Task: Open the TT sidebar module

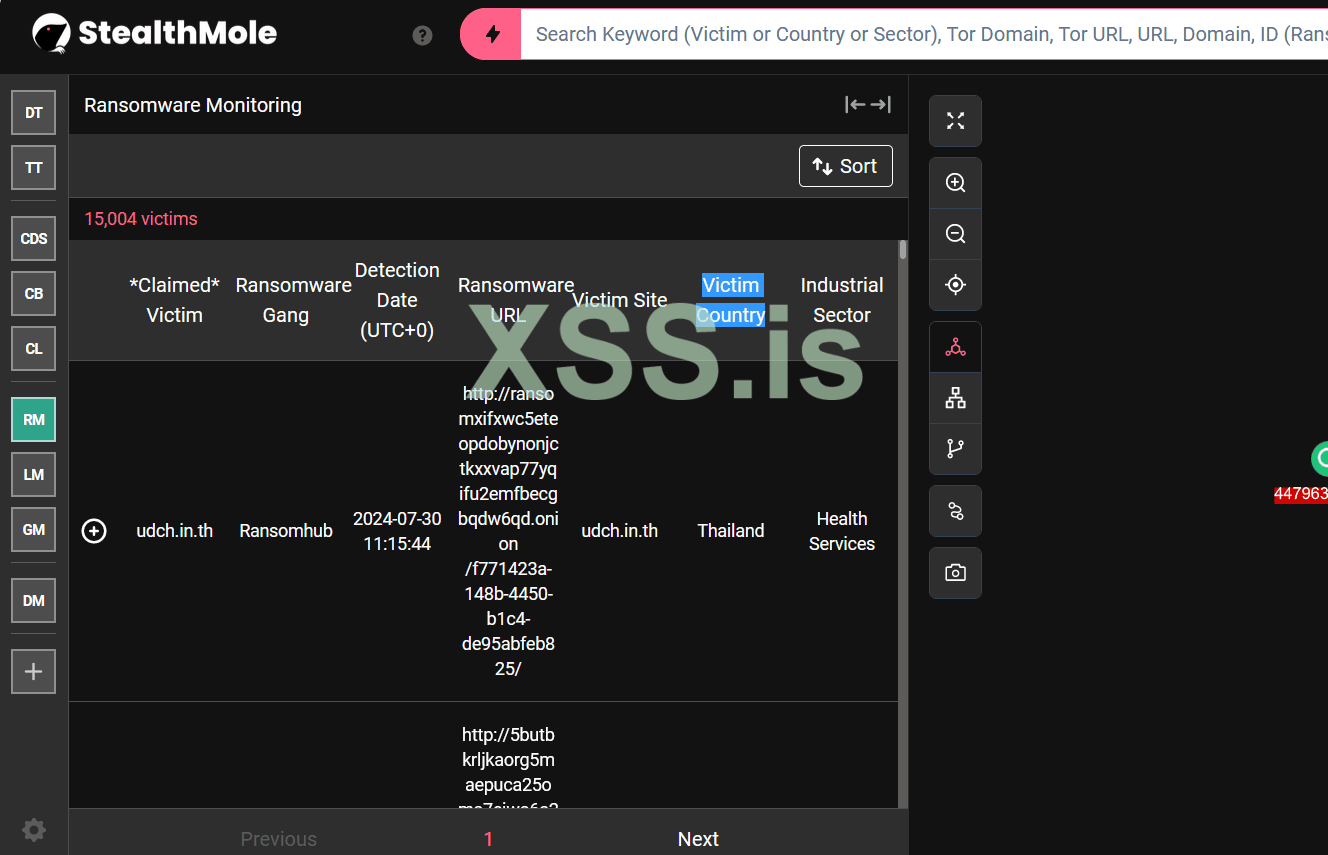Action: click(34, 168)
